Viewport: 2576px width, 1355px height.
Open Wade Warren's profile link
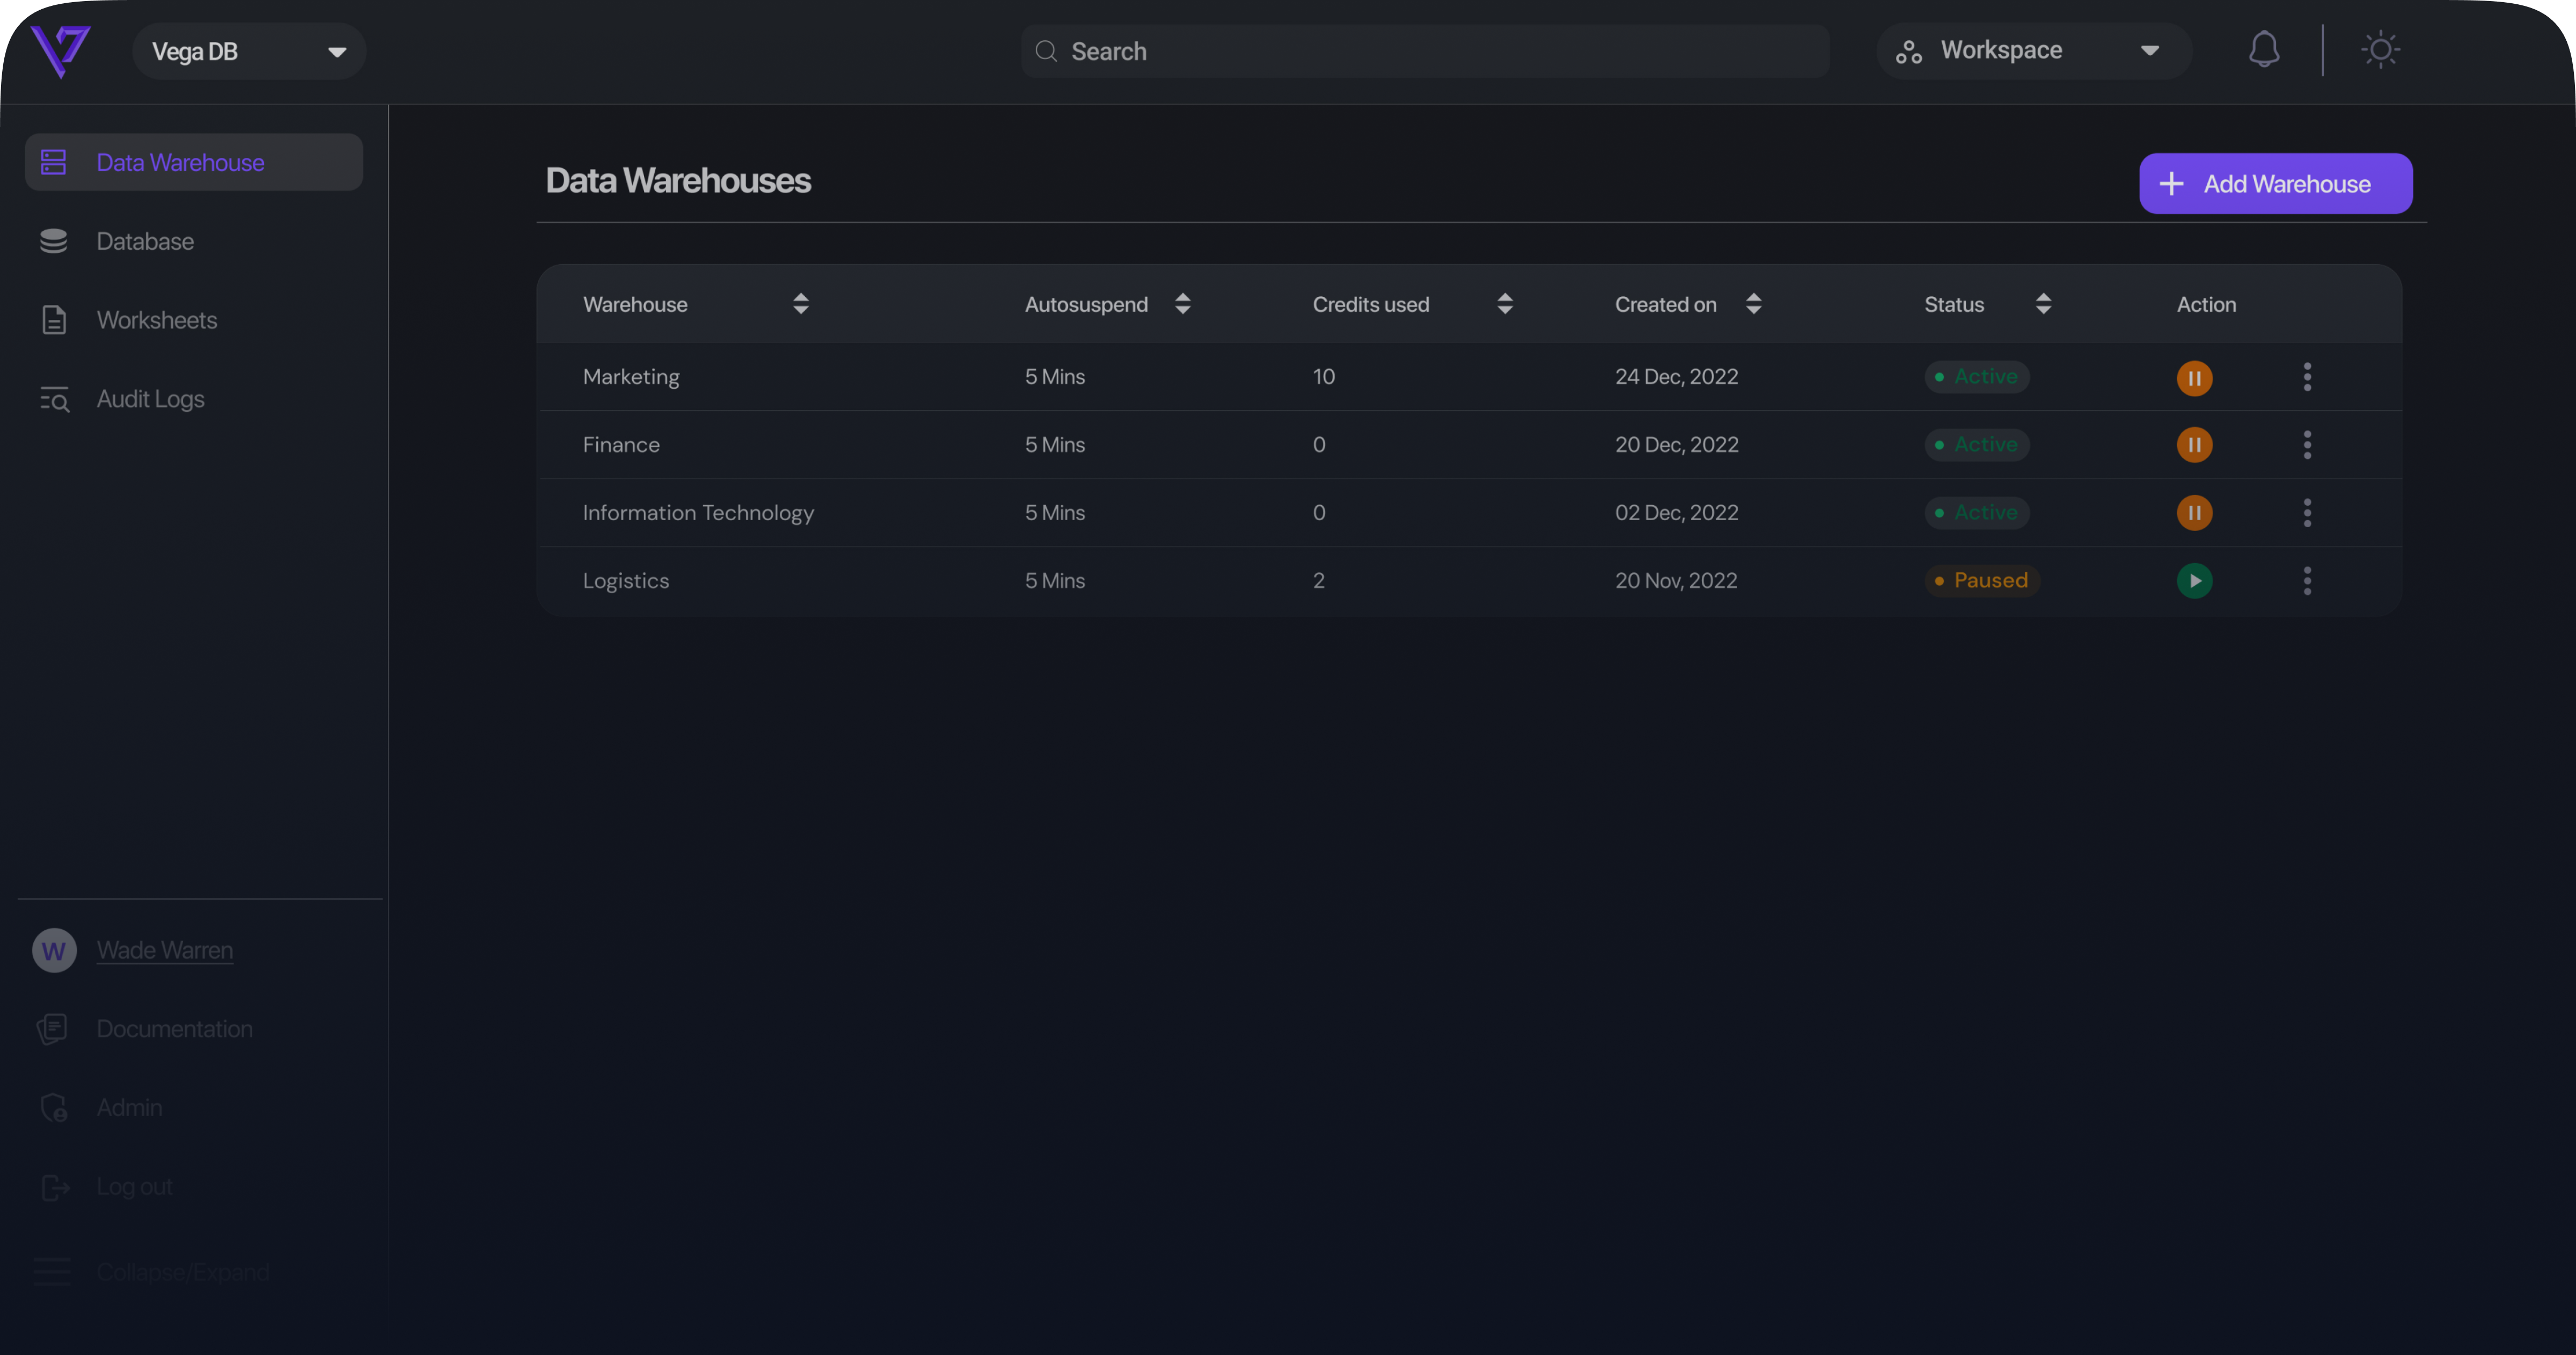(x=164, y=950)
